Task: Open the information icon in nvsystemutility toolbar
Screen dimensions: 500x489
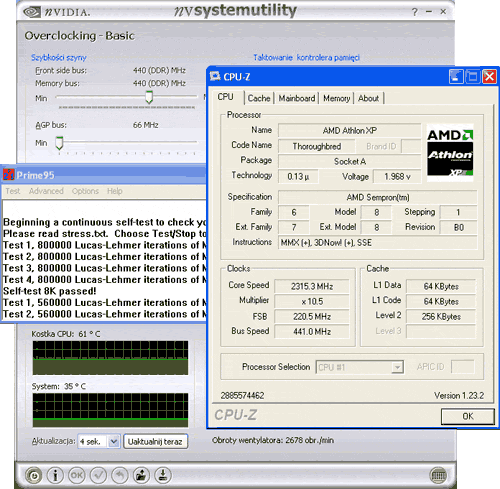Action: tap(55, 475)
